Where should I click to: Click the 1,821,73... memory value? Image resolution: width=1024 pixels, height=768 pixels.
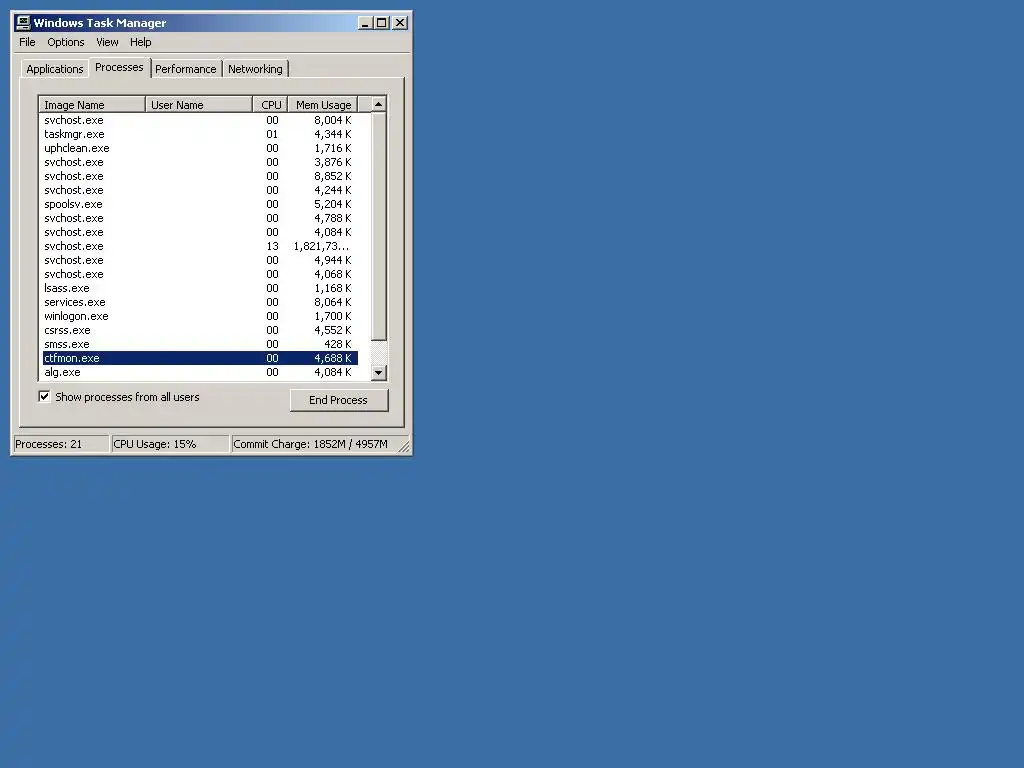pyautogui.click(x=321, y=246)
